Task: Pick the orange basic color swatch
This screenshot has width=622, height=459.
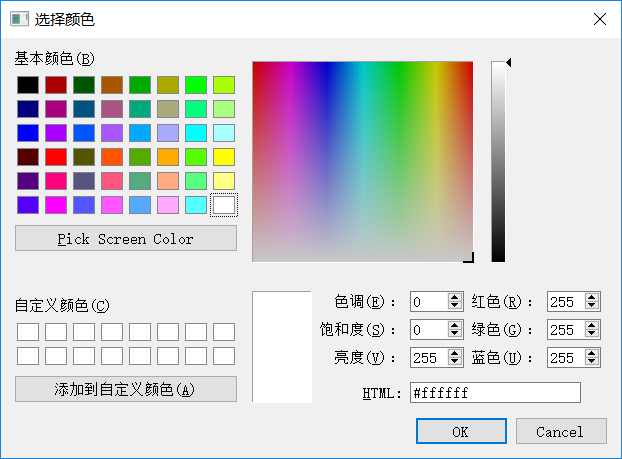Action: click(168, 157)
